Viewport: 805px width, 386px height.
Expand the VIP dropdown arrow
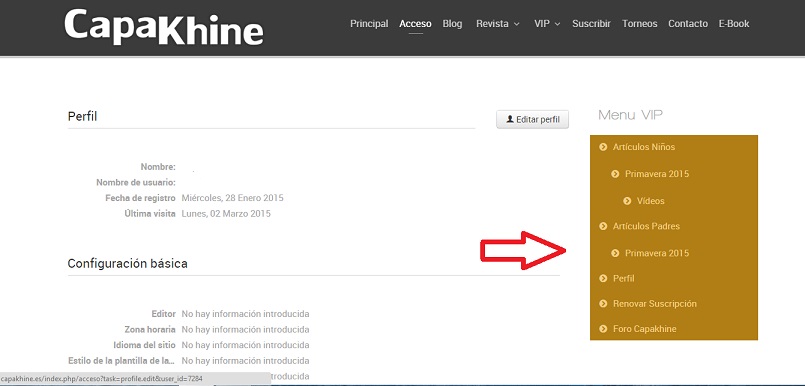click(558, 24)
